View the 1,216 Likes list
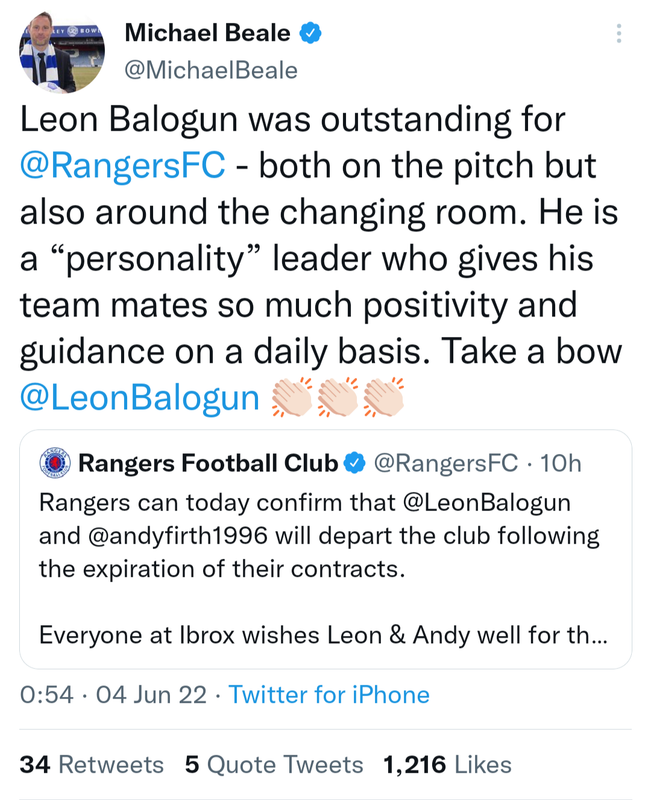651x800 pixels. pyautogui.click(x=447, y=765)
